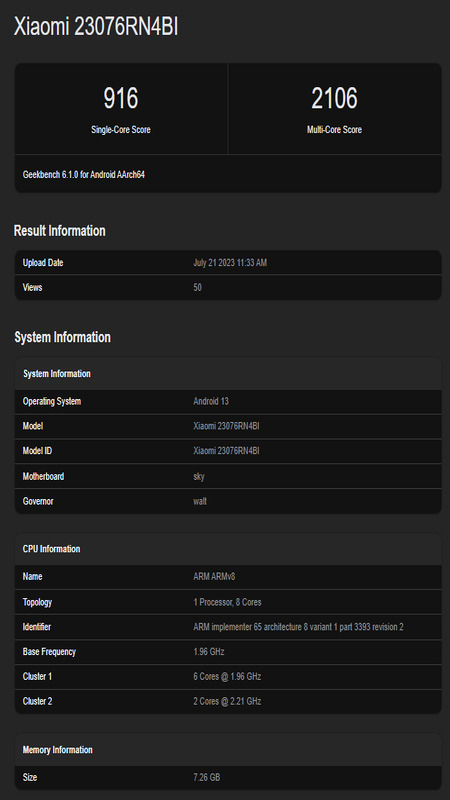This screenshot has width=450, height=800.
Task: Click the Single-Core Score label
Action: 121,130
